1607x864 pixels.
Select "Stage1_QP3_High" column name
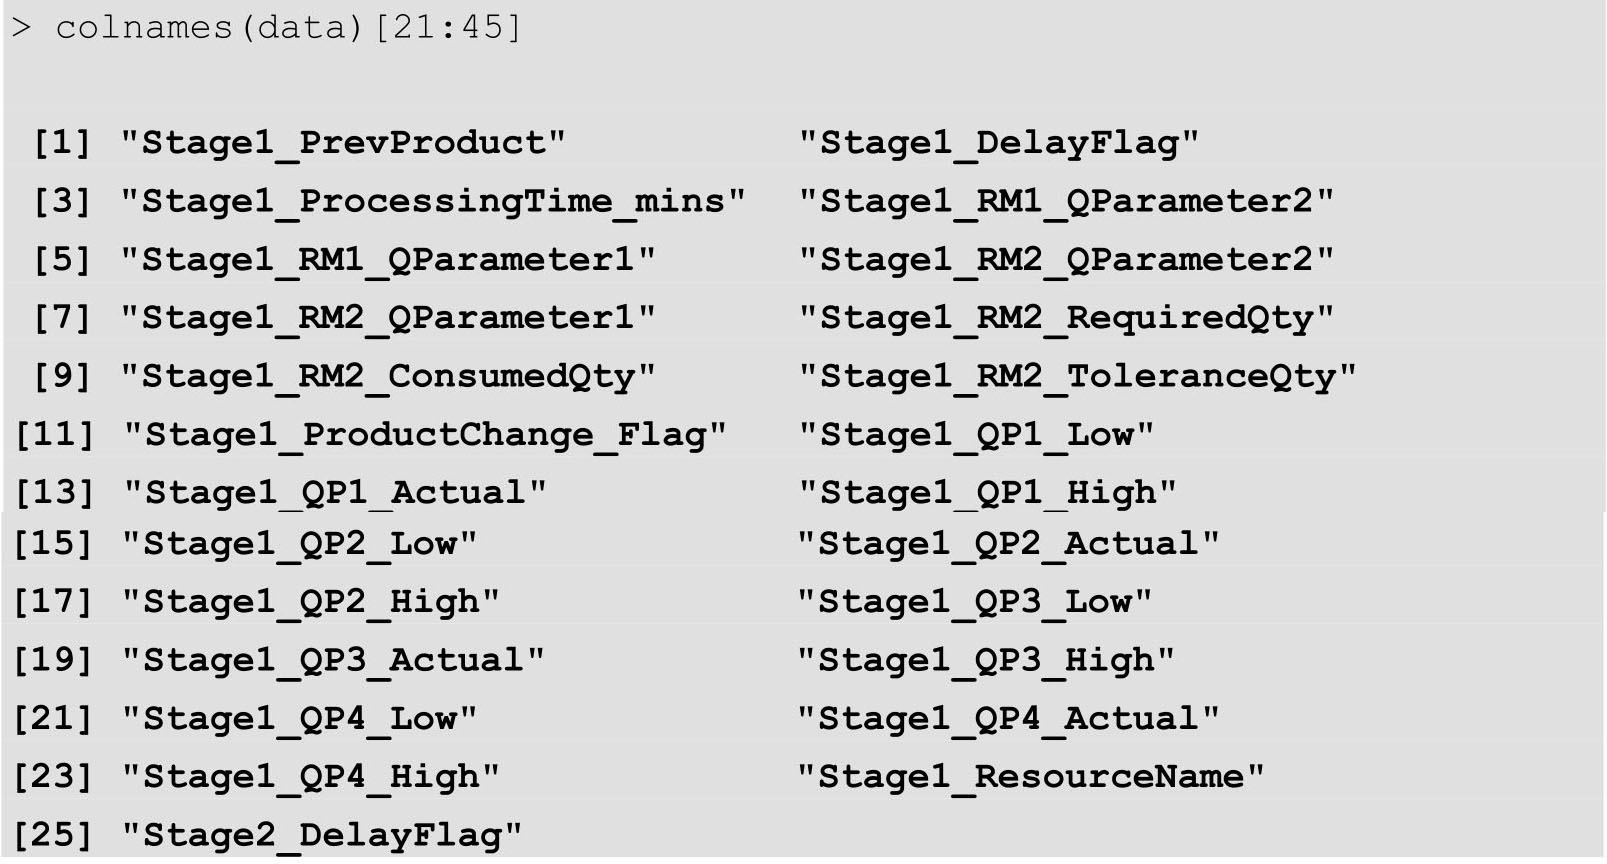click(x=986, y=660)
